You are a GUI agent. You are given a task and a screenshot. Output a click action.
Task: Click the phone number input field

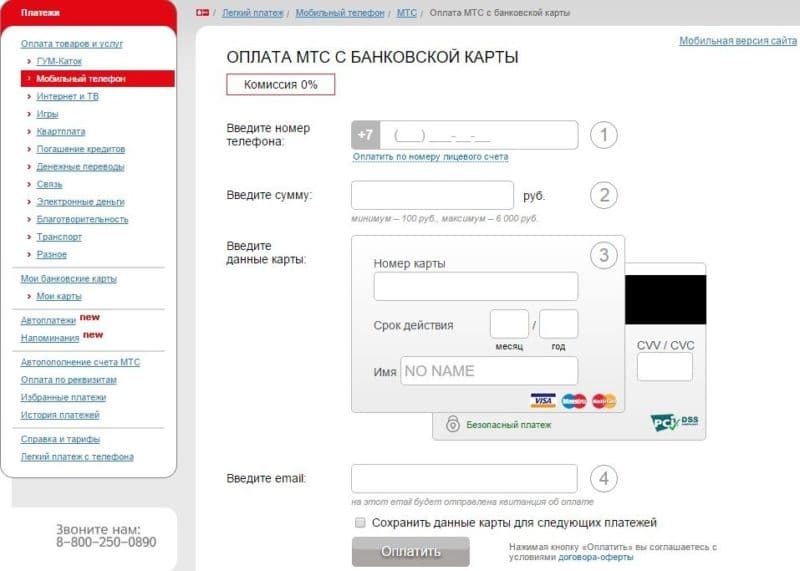coord(479,135)
